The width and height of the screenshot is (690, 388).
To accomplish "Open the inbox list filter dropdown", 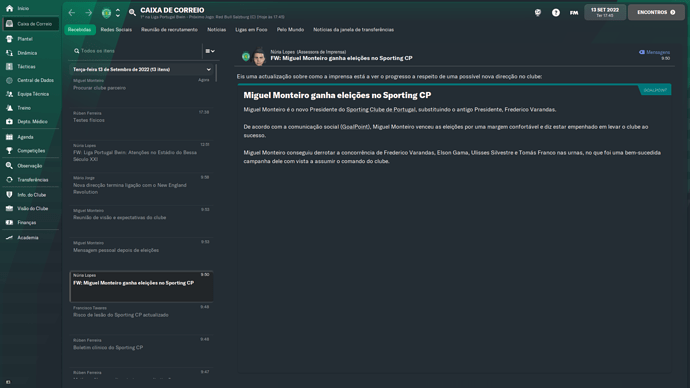I will pyautogui.click(x=210, y=51).
